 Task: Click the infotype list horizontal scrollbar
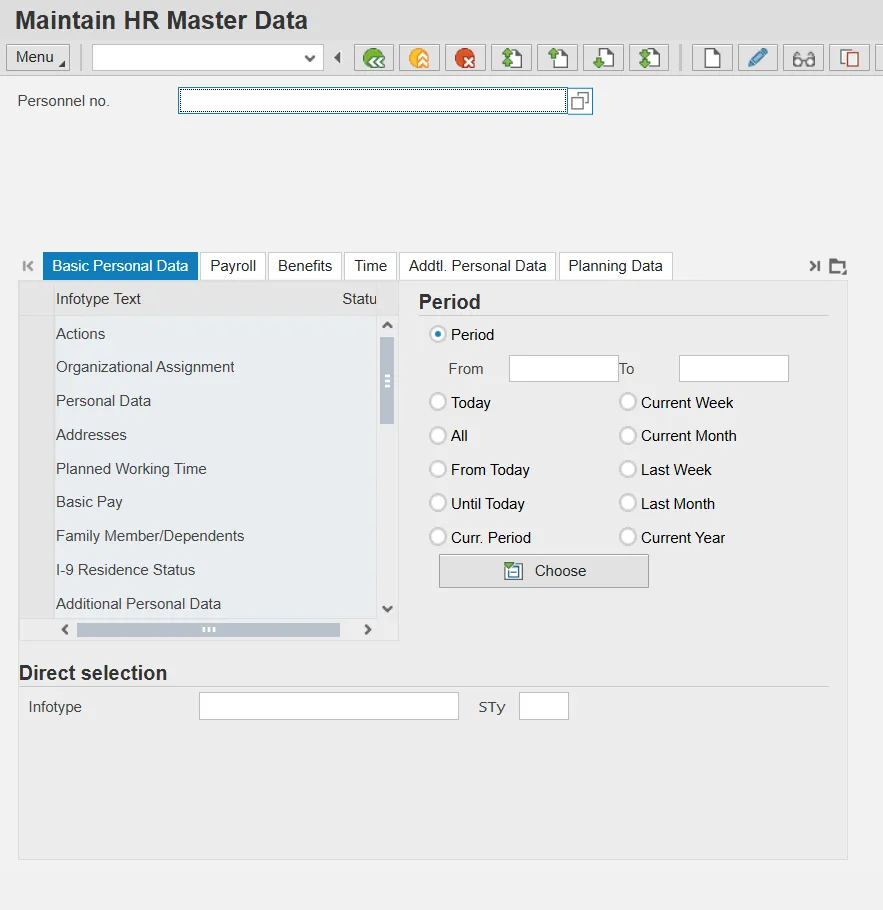pyautogui.click(x=208, y=630)
